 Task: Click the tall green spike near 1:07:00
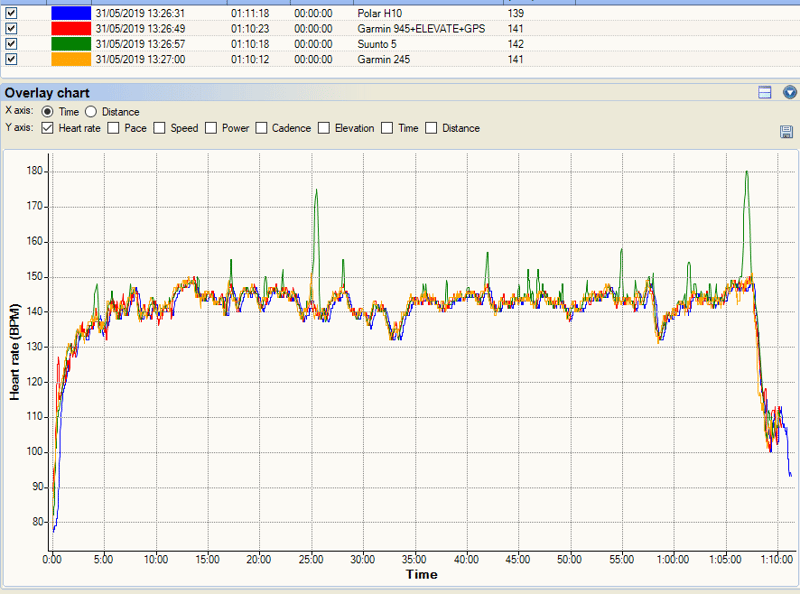[746, 175]
